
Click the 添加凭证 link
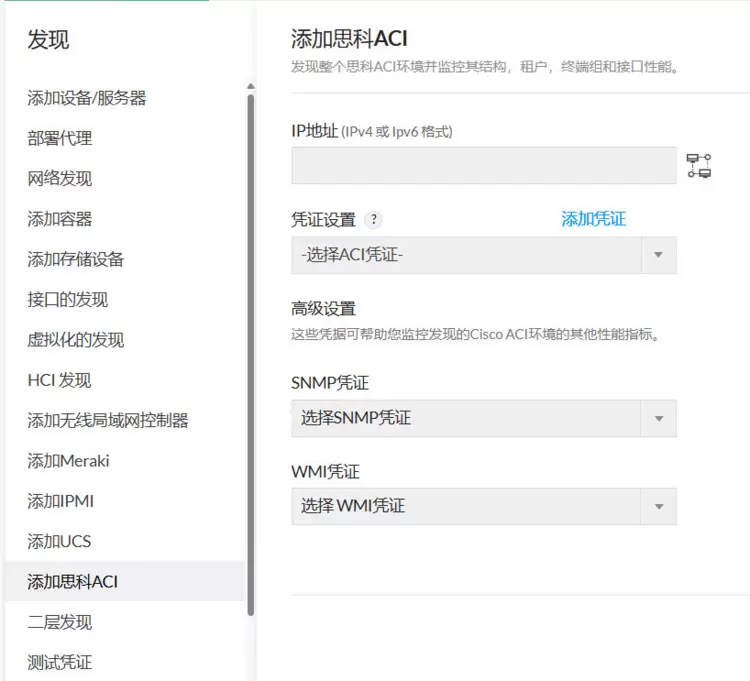(x=593, y=219)
